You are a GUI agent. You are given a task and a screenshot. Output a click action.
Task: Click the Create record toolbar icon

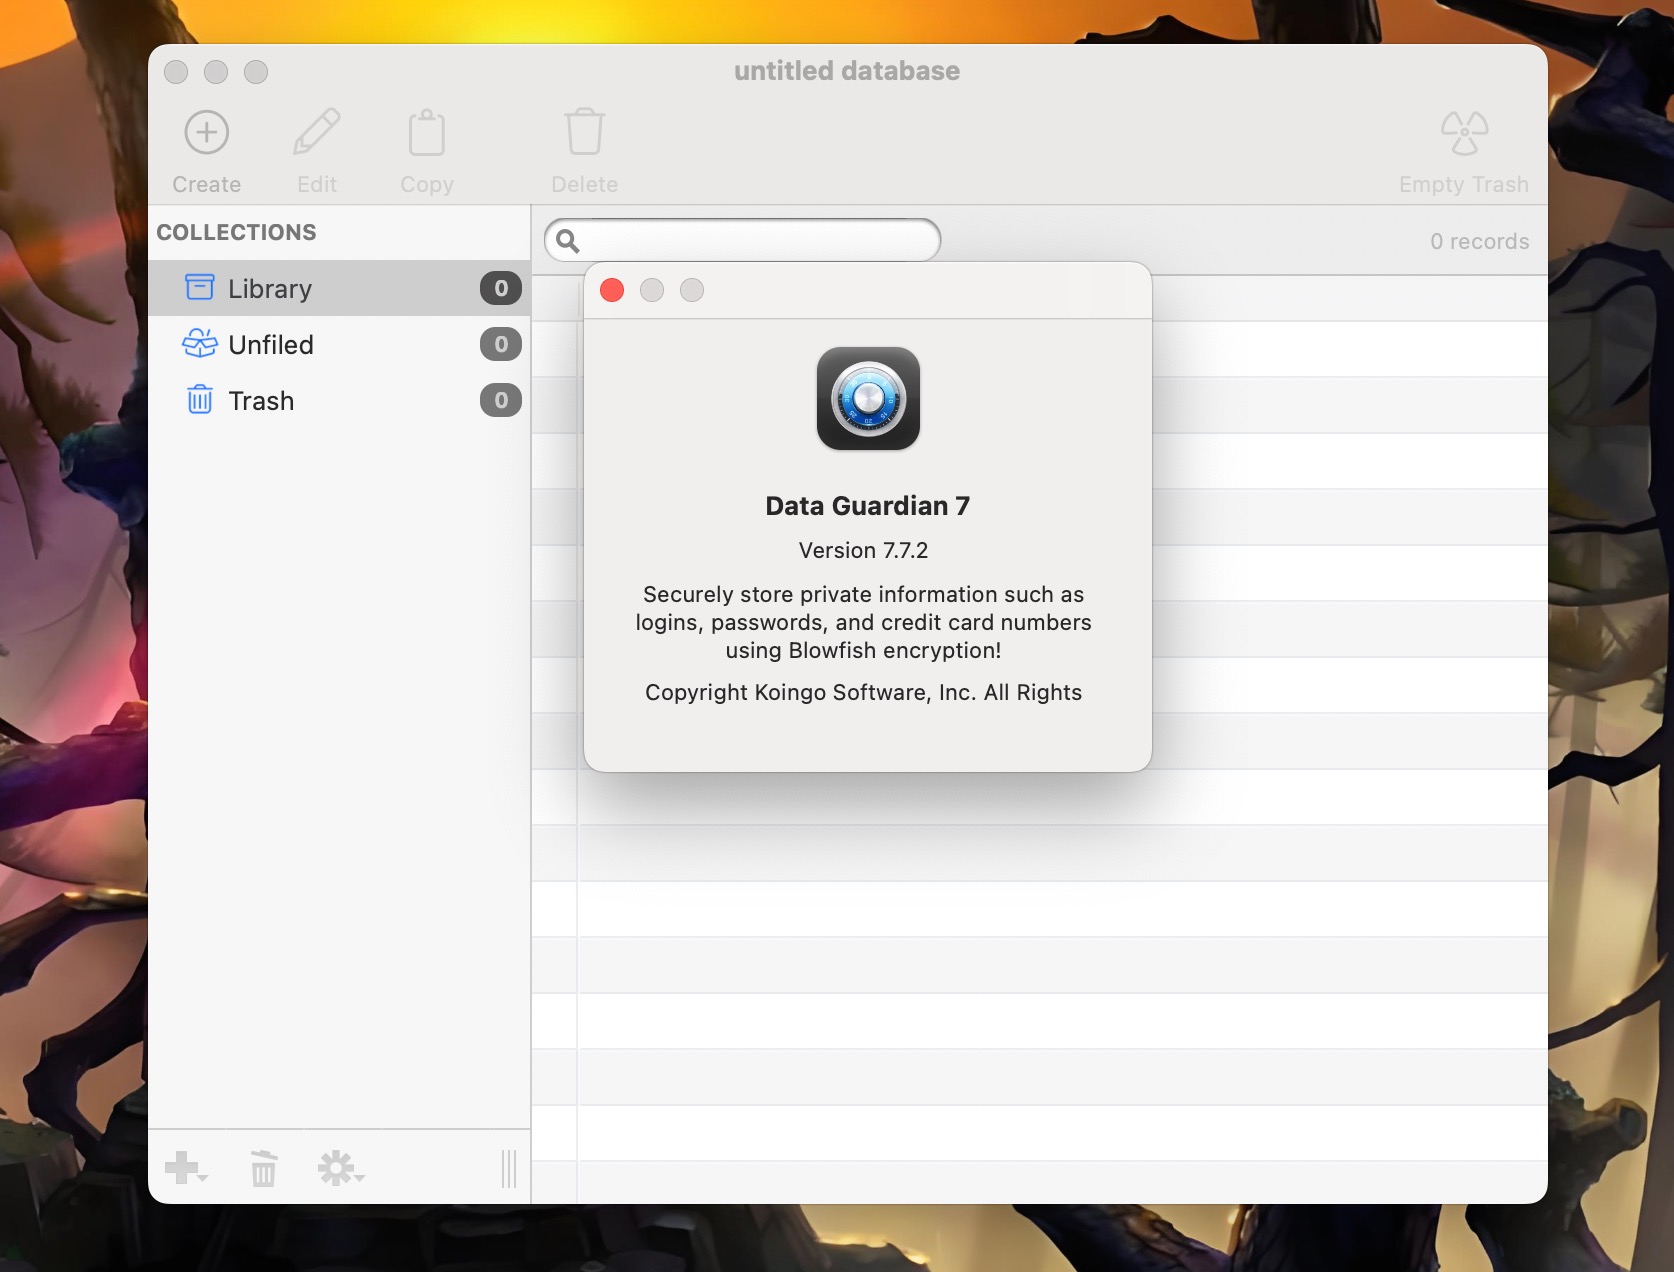click(x=207, y=133)
